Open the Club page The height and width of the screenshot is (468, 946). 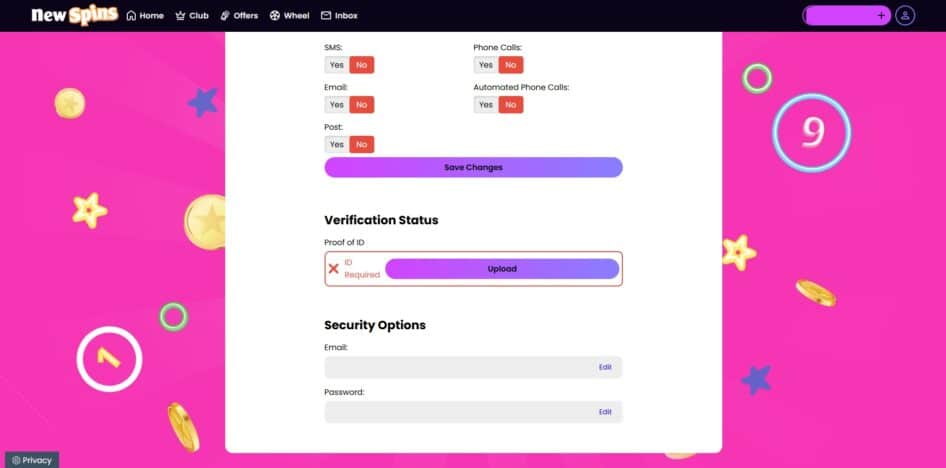pos(192,16)
